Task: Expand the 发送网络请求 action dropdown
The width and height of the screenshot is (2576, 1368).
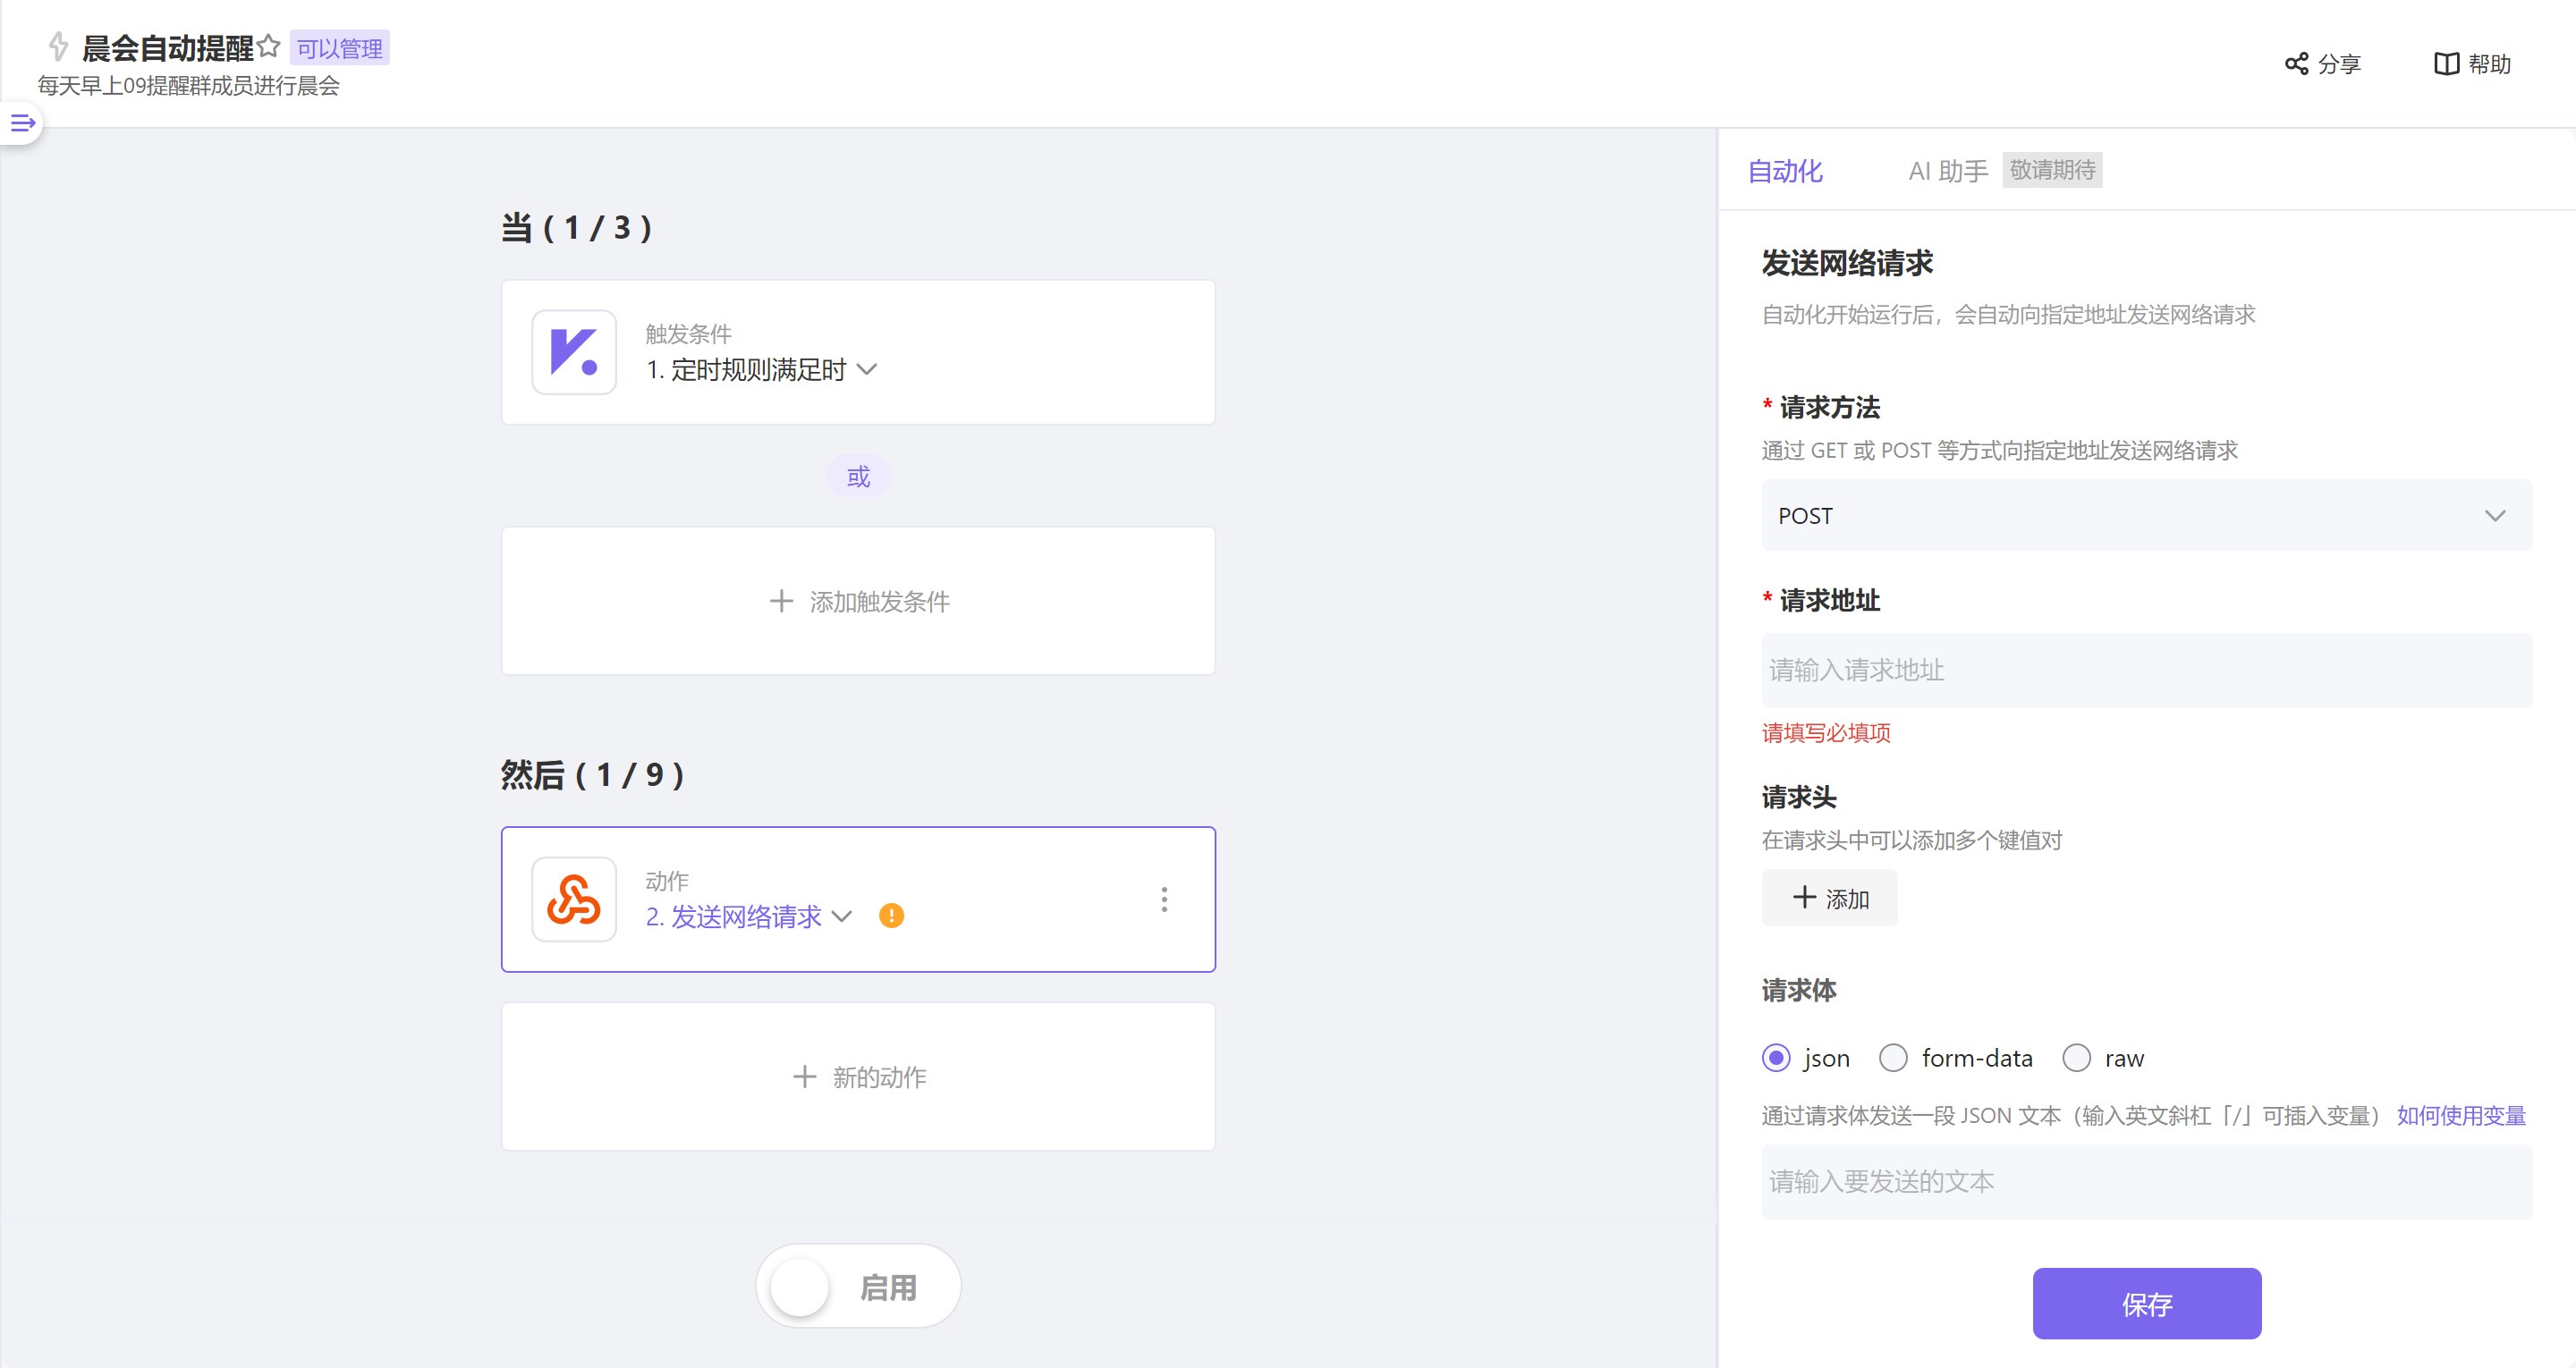Action: coord(843,916)
